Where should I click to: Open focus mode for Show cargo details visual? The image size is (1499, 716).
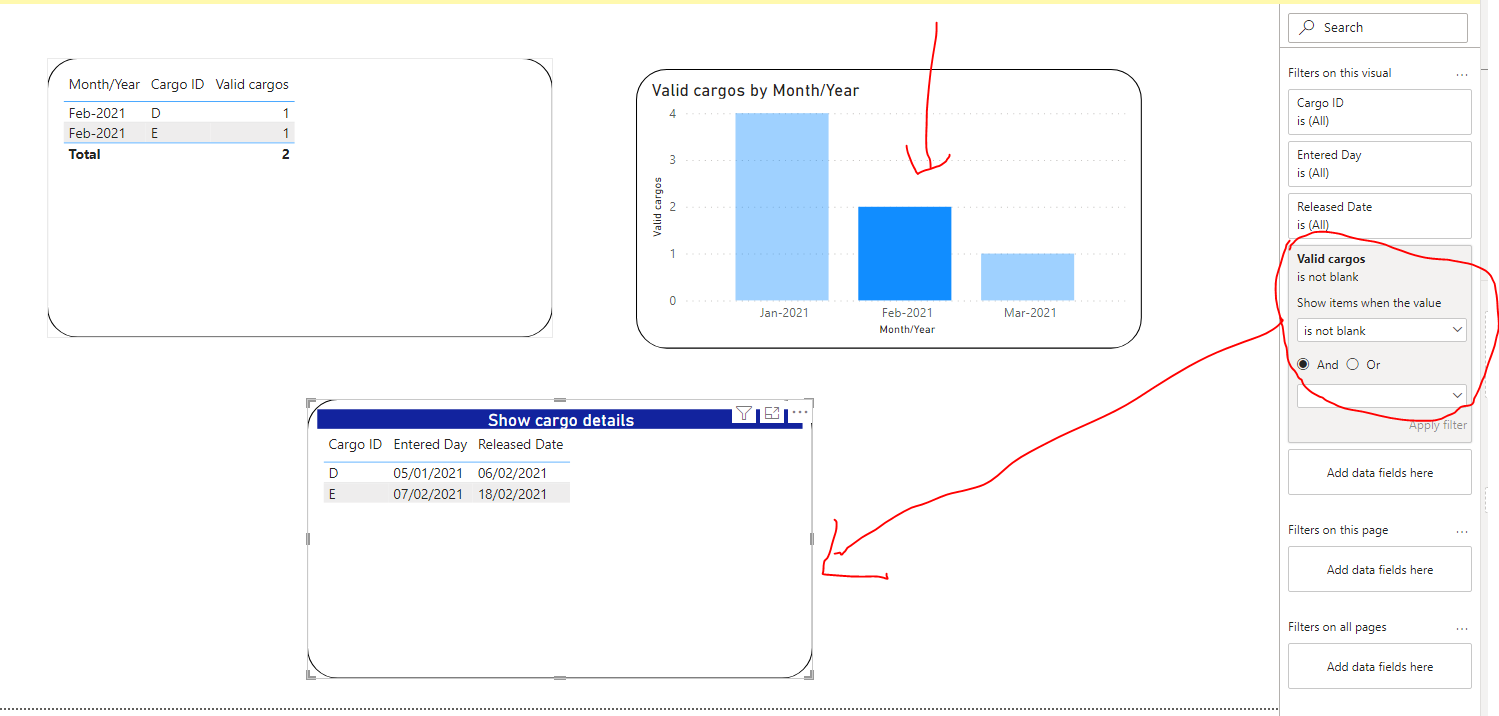point(772,413)
